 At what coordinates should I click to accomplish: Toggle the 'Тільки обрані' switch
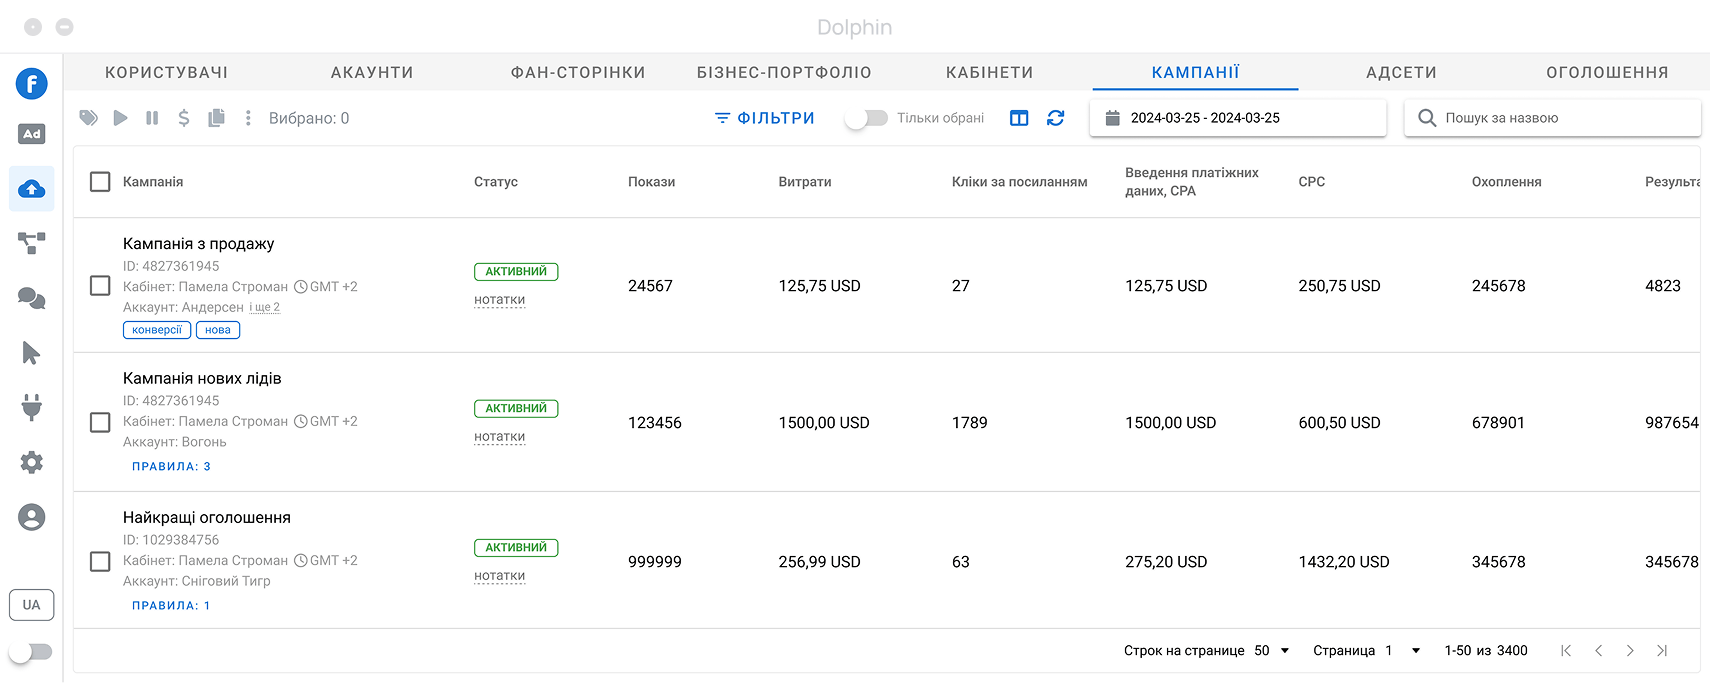pyautogui.click(x=866, y=118)
